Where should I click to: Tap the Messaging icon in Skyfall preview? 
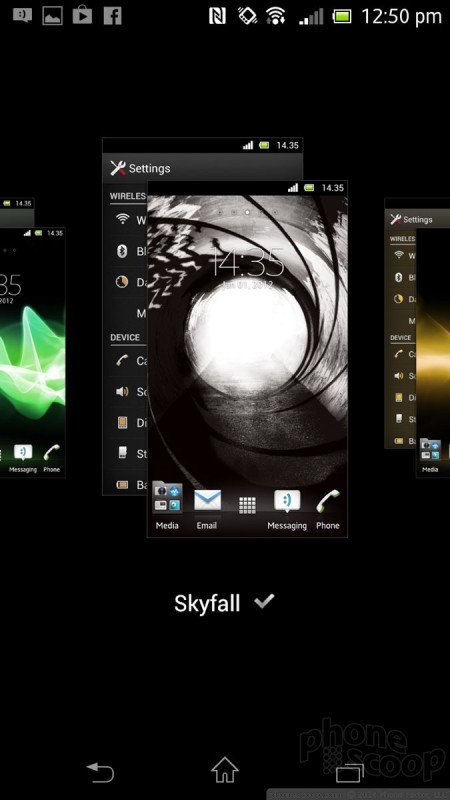tap(287, 509)
